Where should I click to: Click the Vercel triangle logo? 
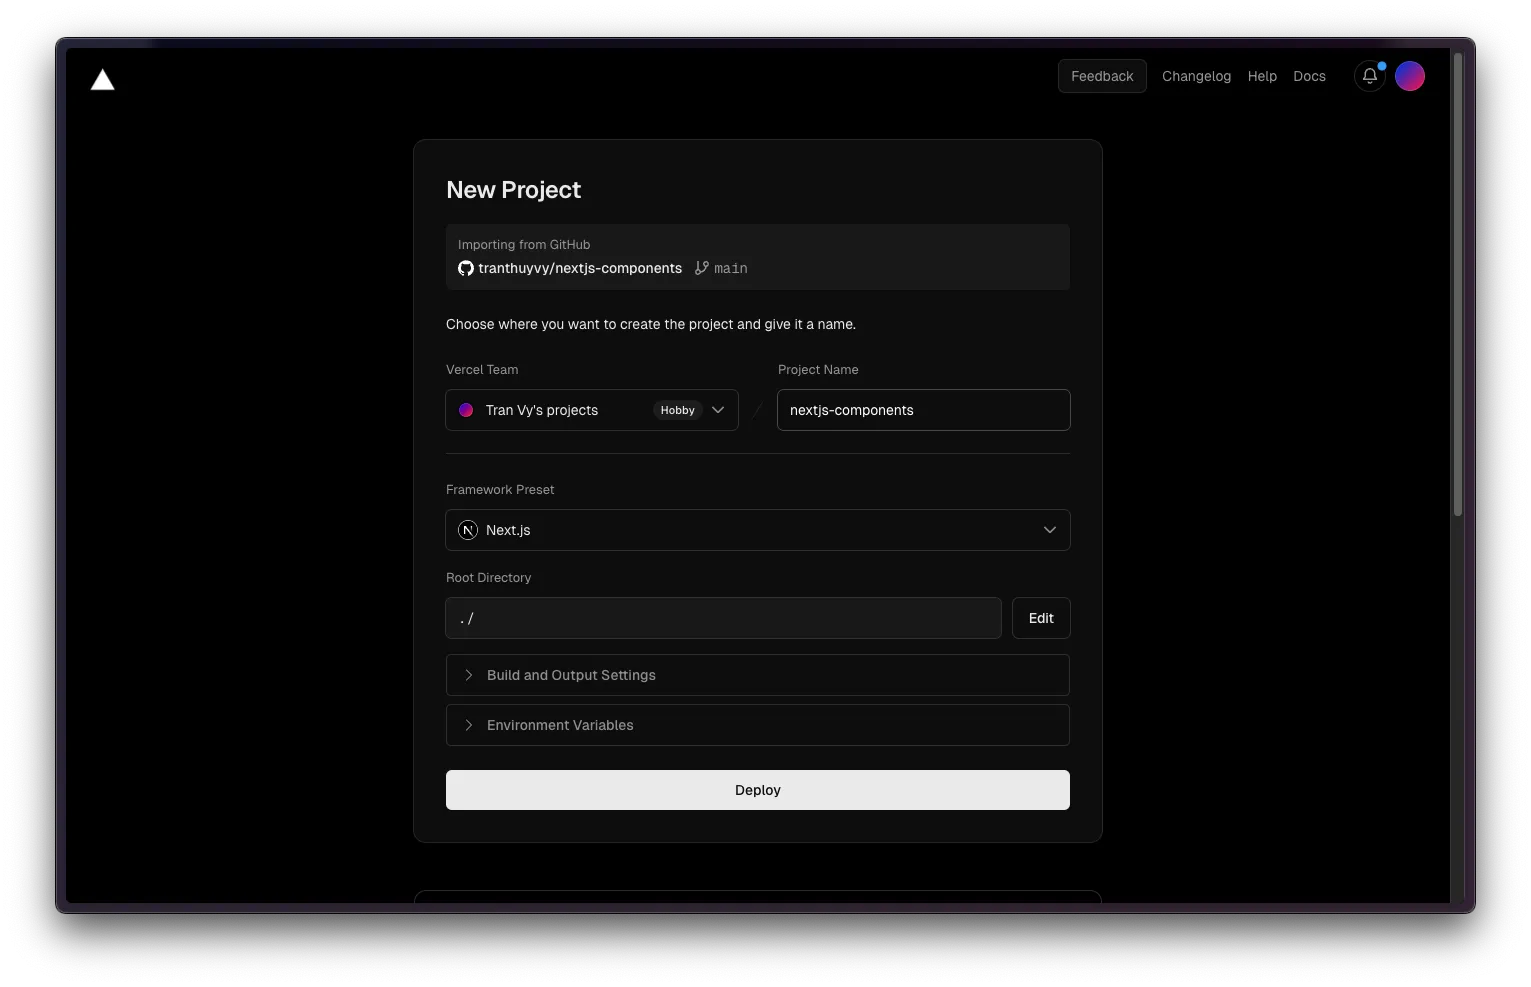[103, 80]
